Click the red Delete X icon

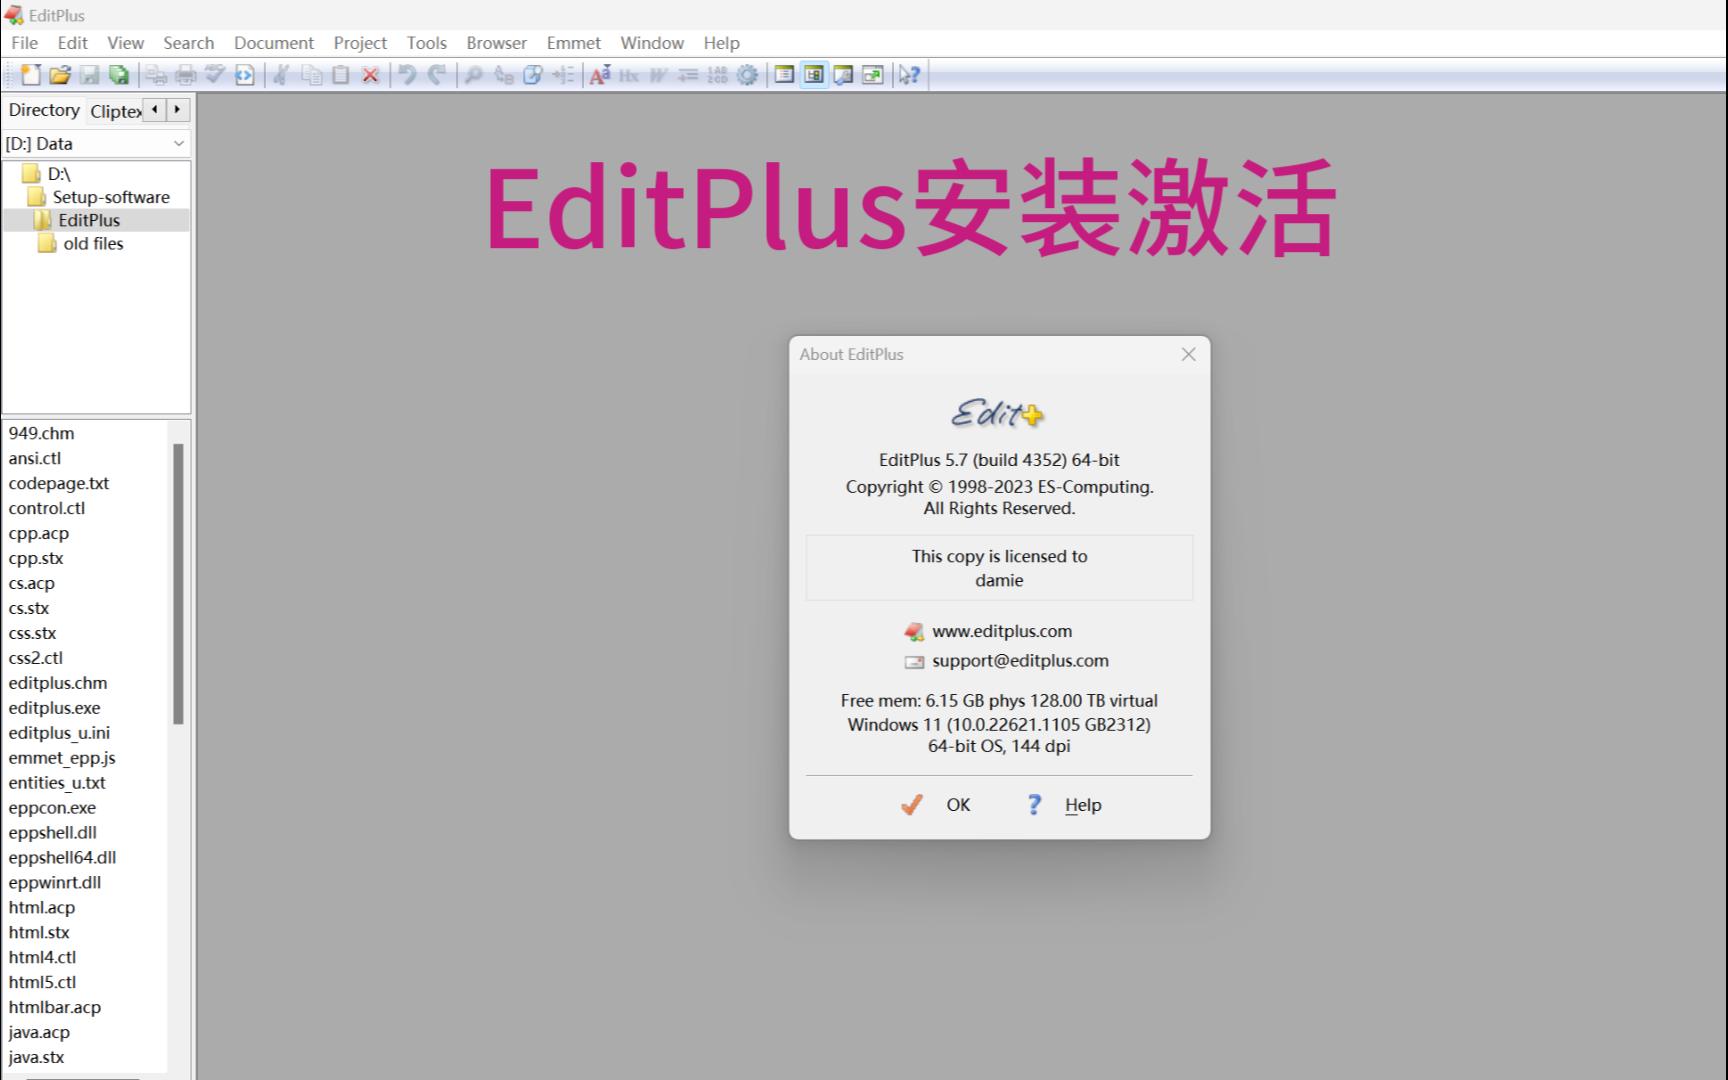point(370,75)
